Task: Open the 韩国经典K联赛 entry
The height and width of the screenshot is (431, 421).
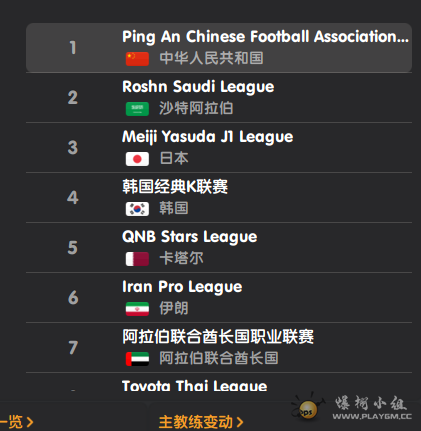Action: point(219,198)
